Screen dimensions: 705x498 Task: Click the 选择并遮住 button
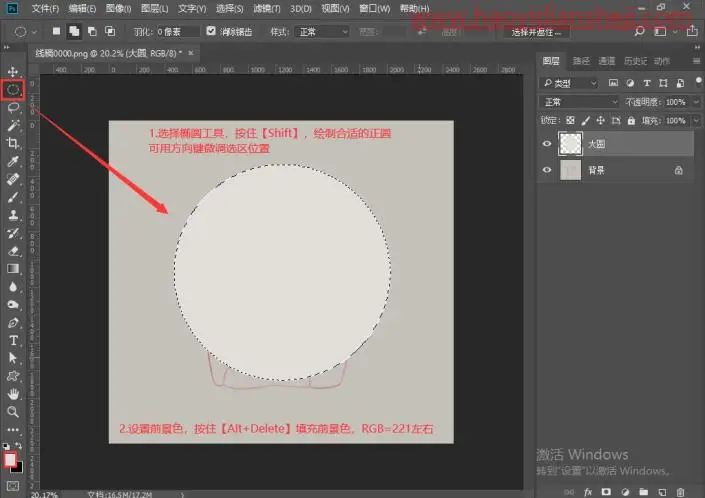point(535,32)
